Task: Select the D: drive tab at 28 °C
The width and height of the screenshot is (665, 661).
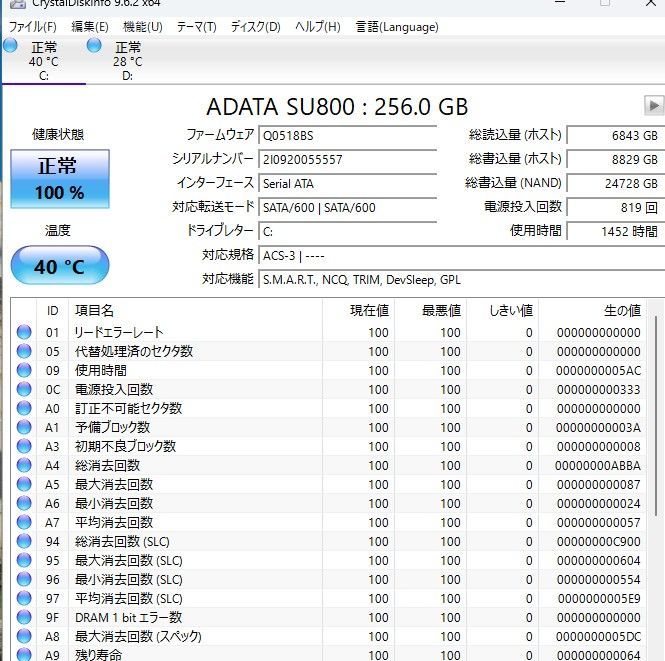Action: click(127, 61)
